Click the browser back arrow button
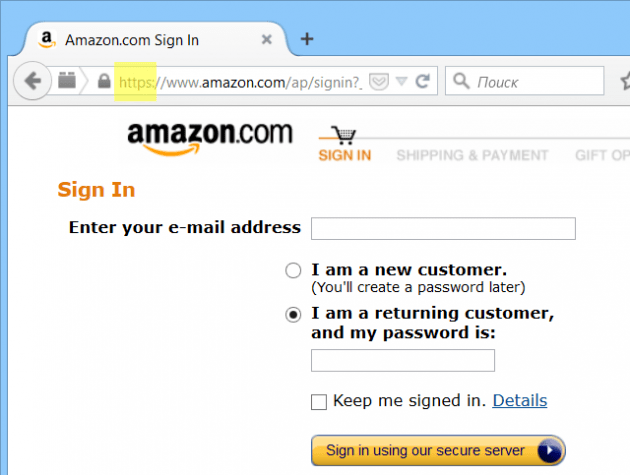 33,81
